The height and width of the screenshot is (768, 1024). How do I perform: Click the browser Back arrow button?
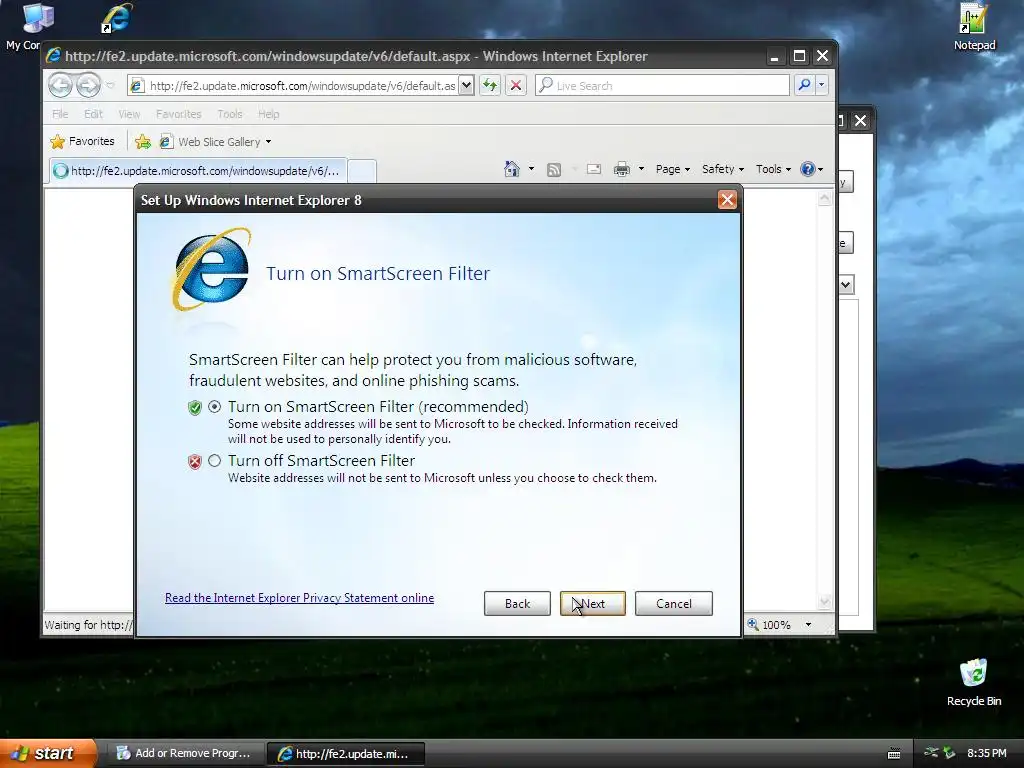pyautogui.click(x=60, y=85)
